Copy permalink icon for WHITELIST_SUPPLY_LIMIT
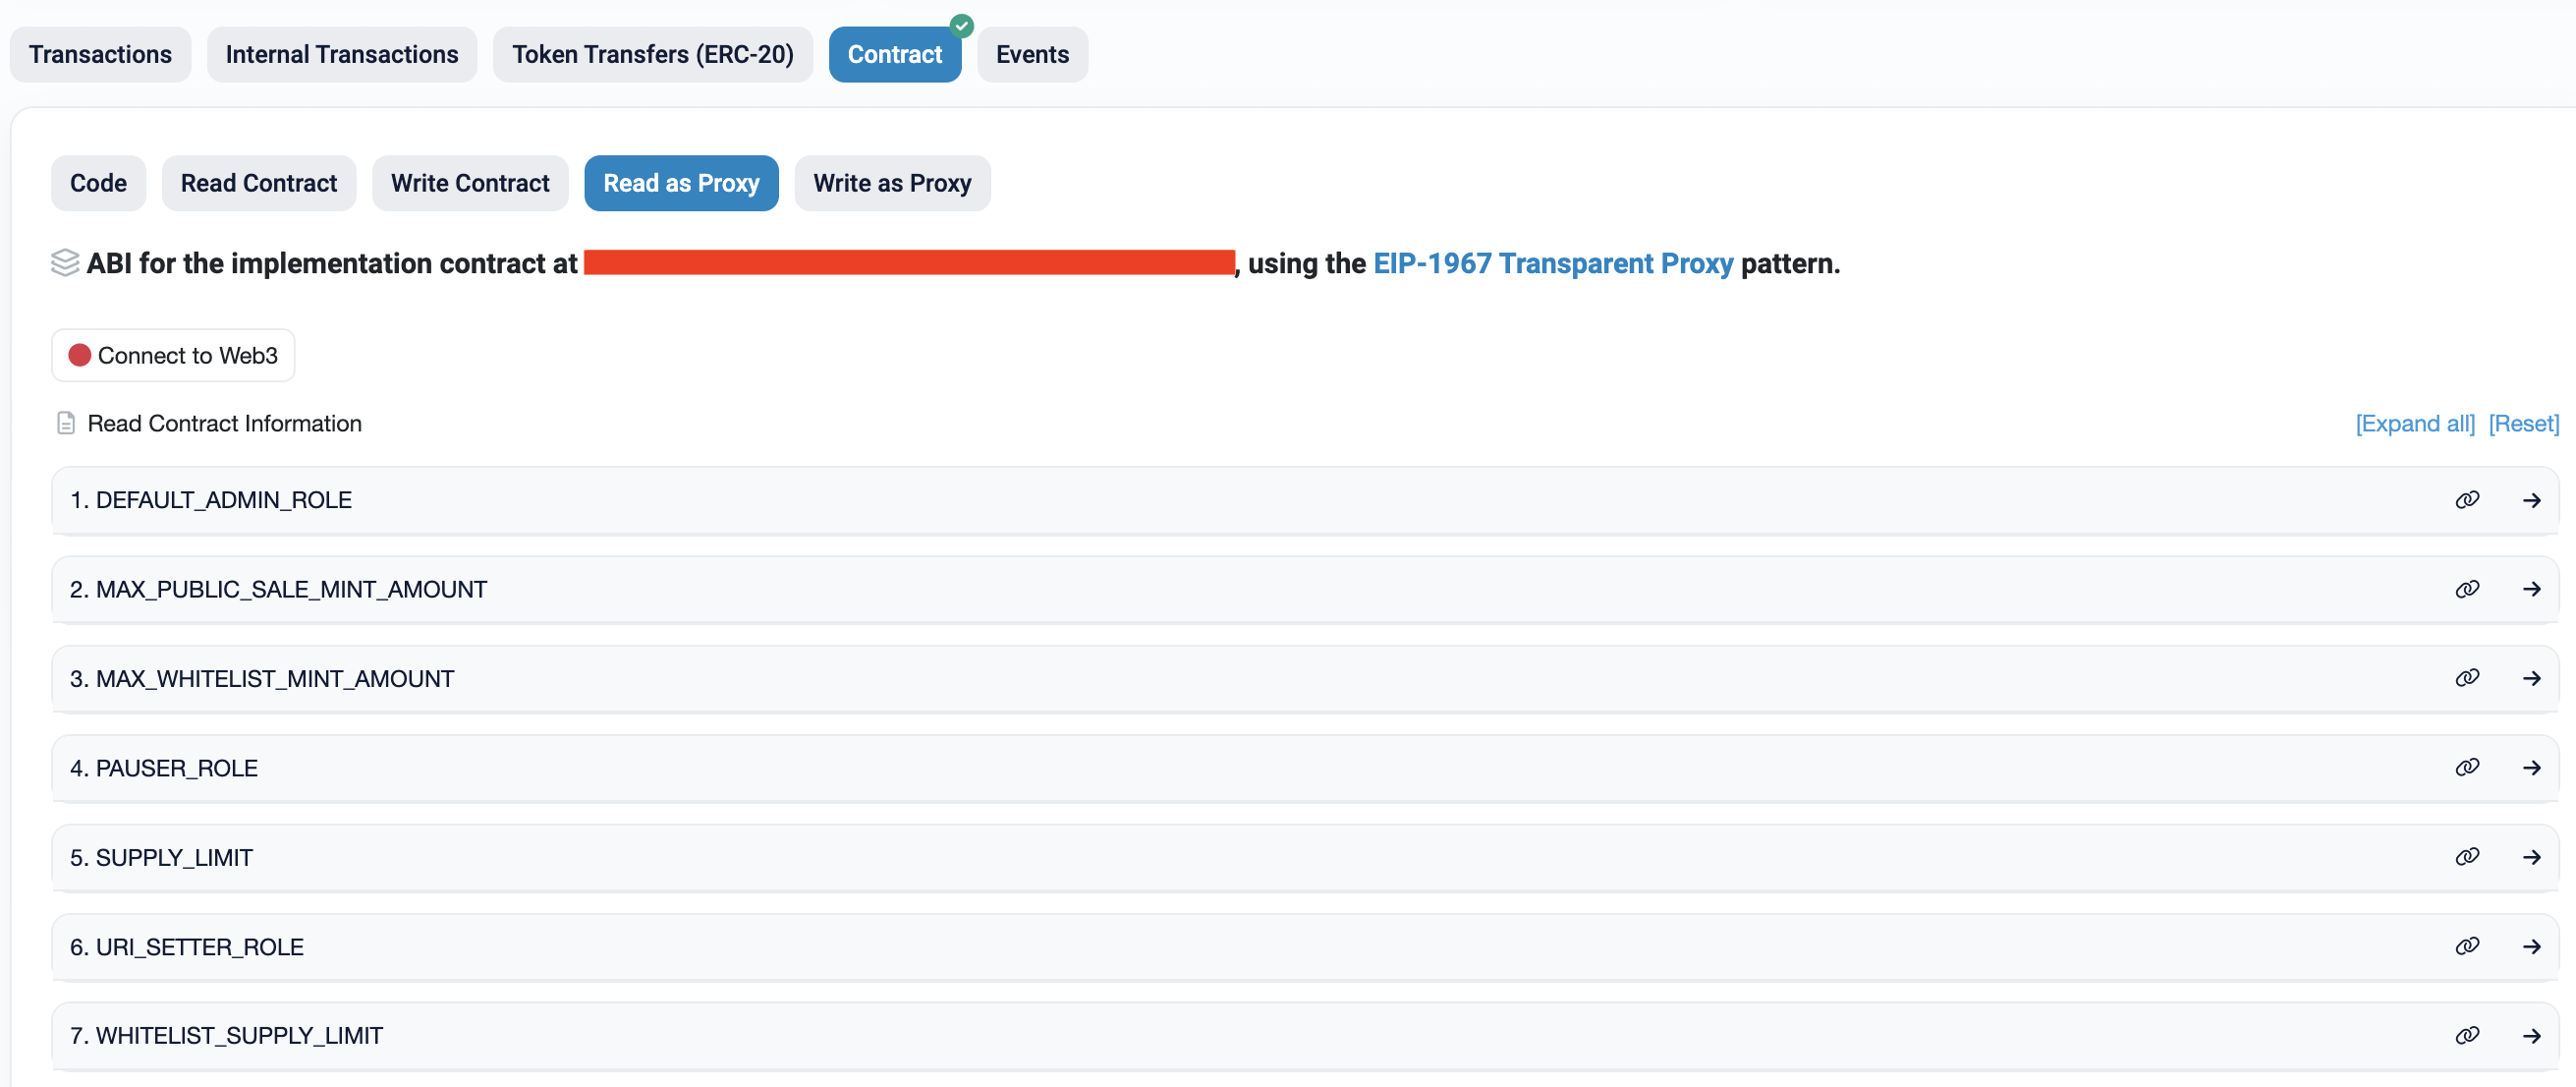2576x1087 pixels. click(2467, 1035)
